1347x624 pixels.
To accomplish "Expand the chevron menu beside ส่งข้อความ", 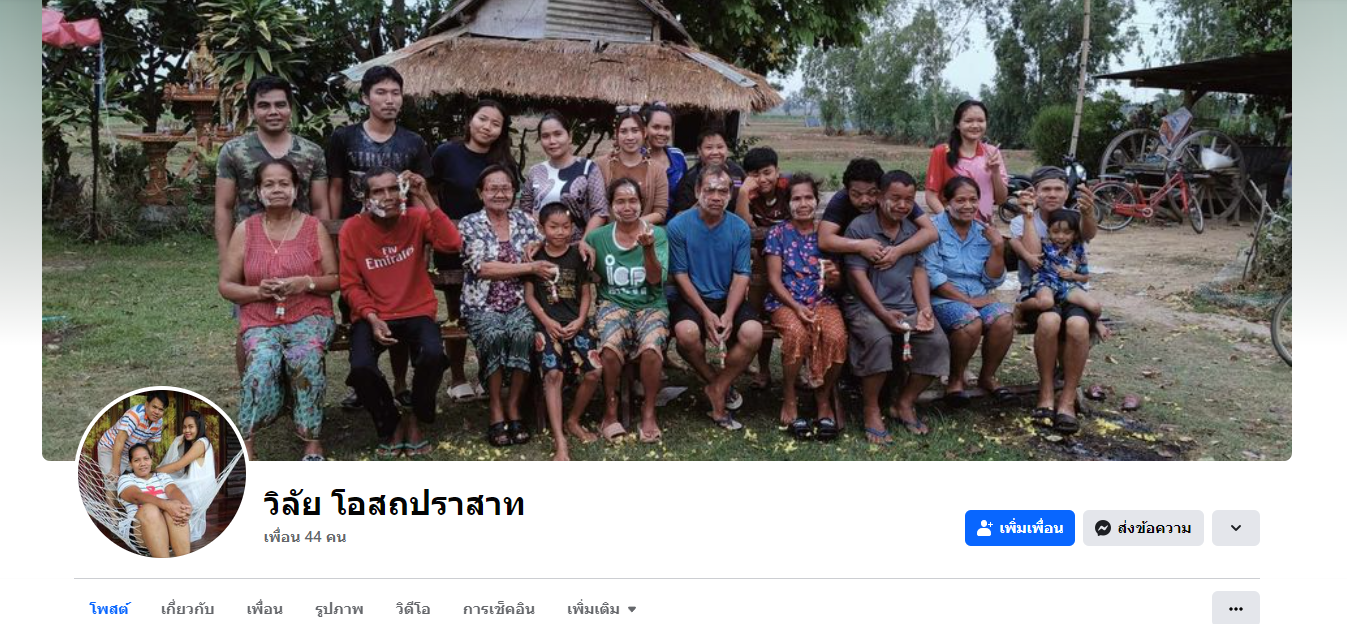I will tap(1236, 528).
